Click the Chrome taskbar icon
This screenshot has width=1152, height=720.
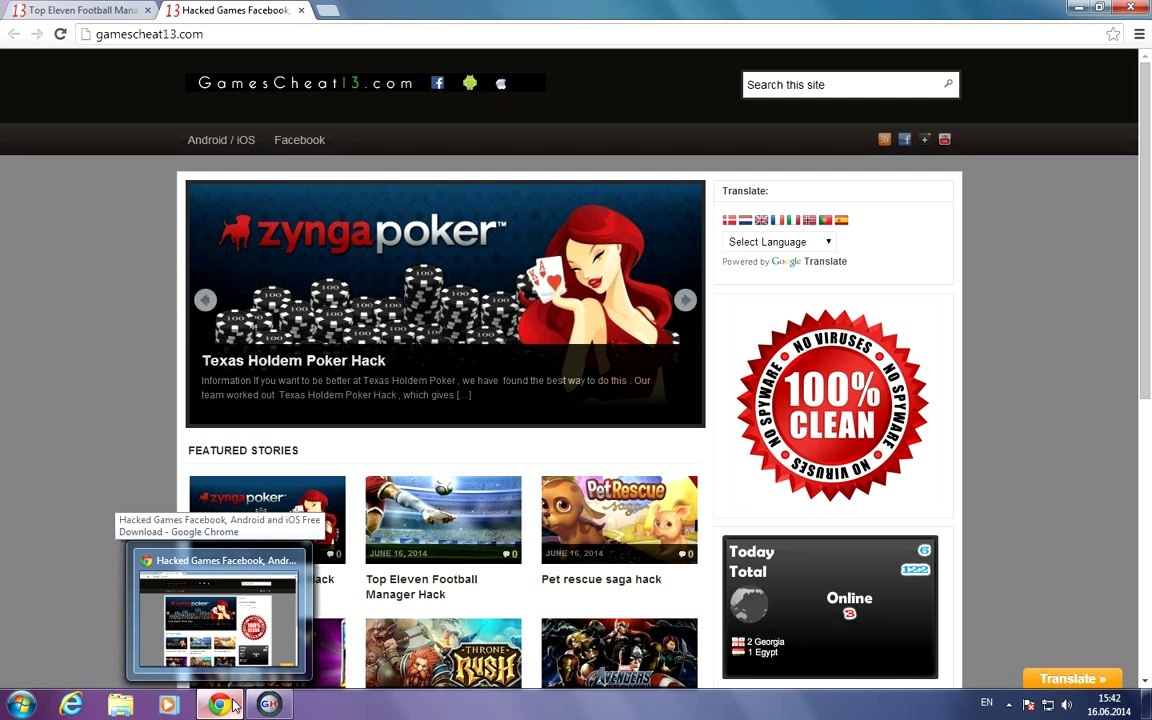coord(220,705)
